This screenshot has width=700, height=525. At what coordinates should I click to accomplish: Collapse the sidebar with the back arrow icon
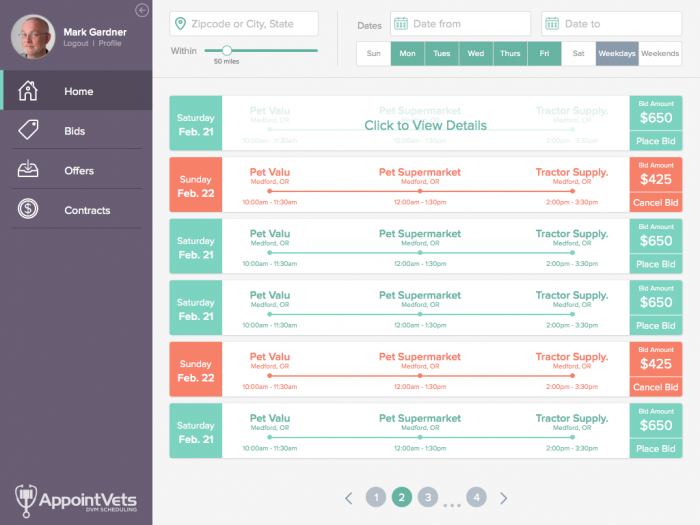(x=142, y=10)
